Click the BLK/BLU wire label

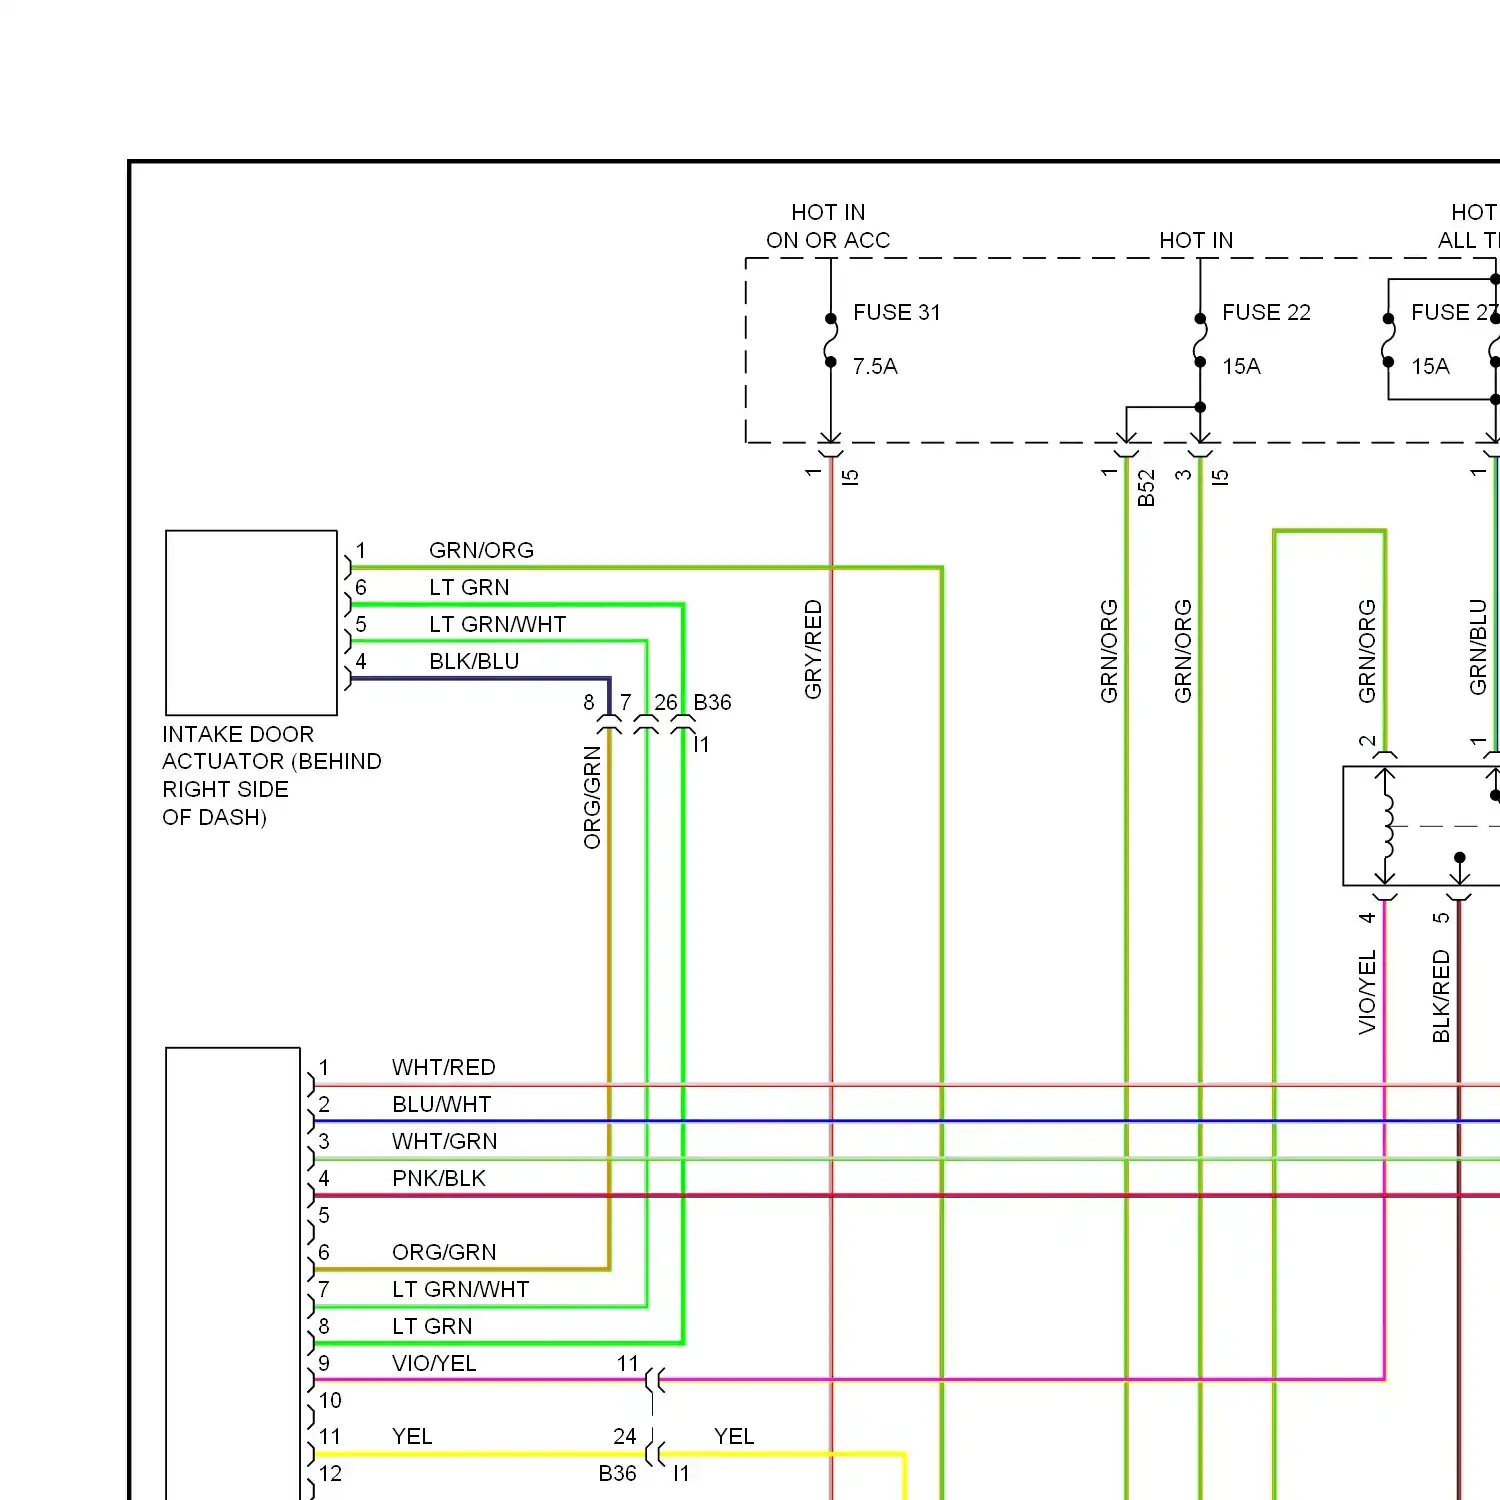pos(474,661)
